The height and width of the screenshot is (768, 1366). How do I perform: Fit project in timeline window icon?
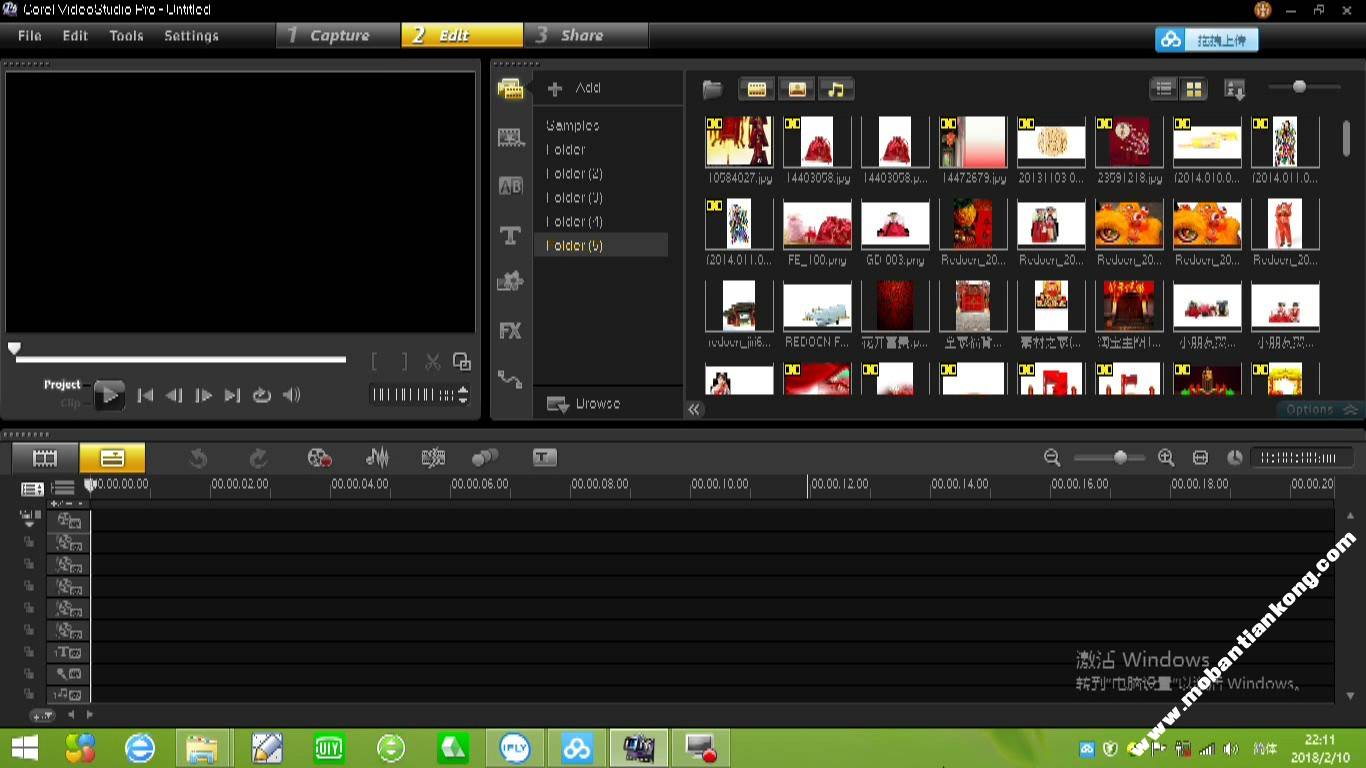[1200, 458]
